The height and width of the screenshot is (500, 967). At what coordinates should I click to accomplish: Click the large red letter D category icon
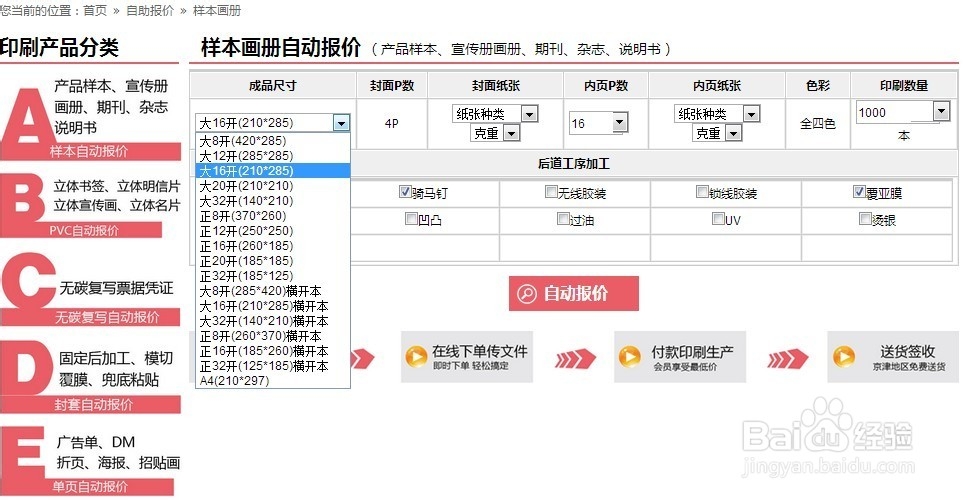pos(27,369)
